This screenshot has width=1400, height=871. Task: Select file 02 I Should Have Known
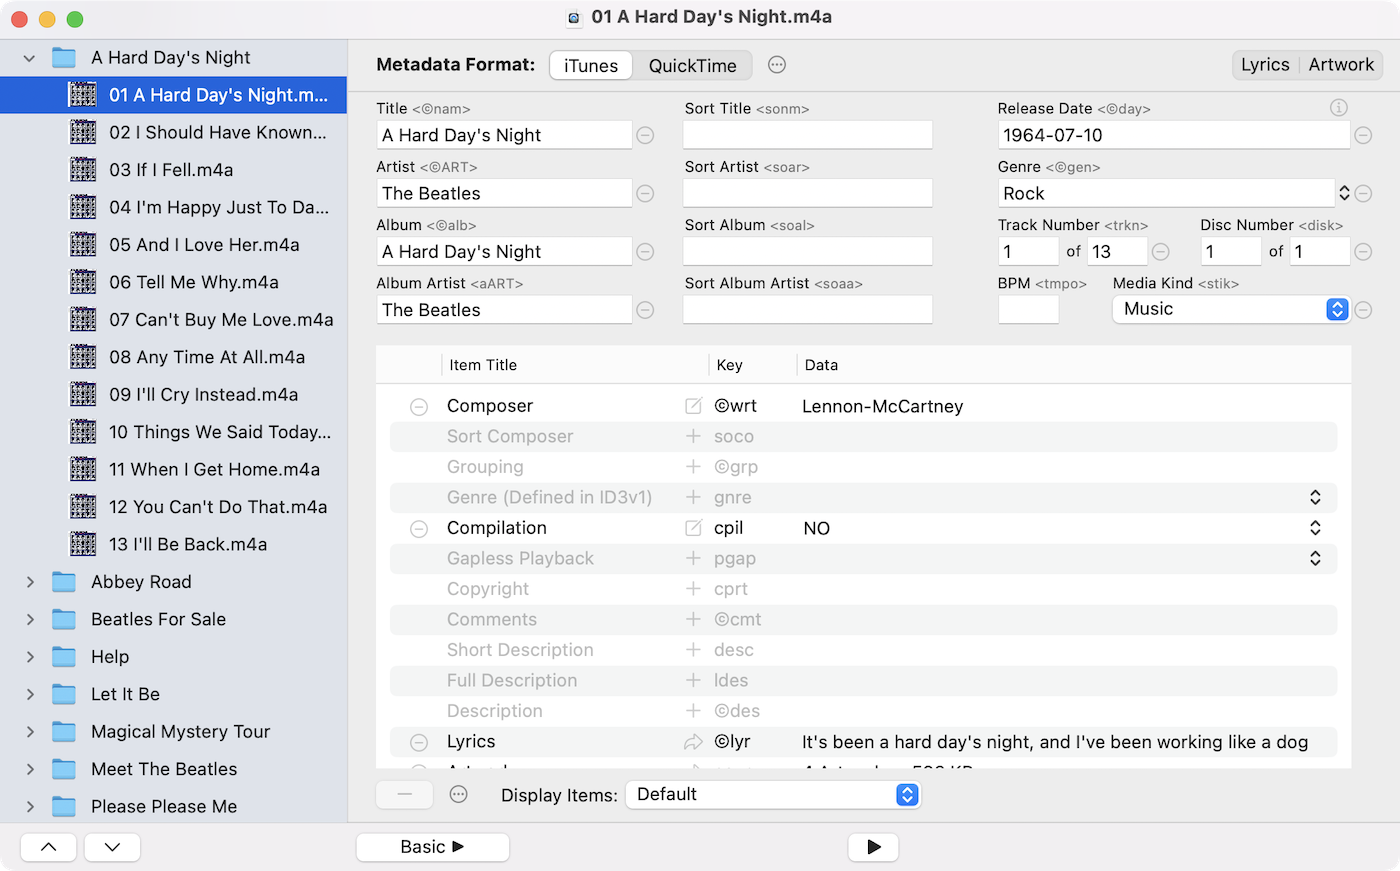tap(174, 132)
